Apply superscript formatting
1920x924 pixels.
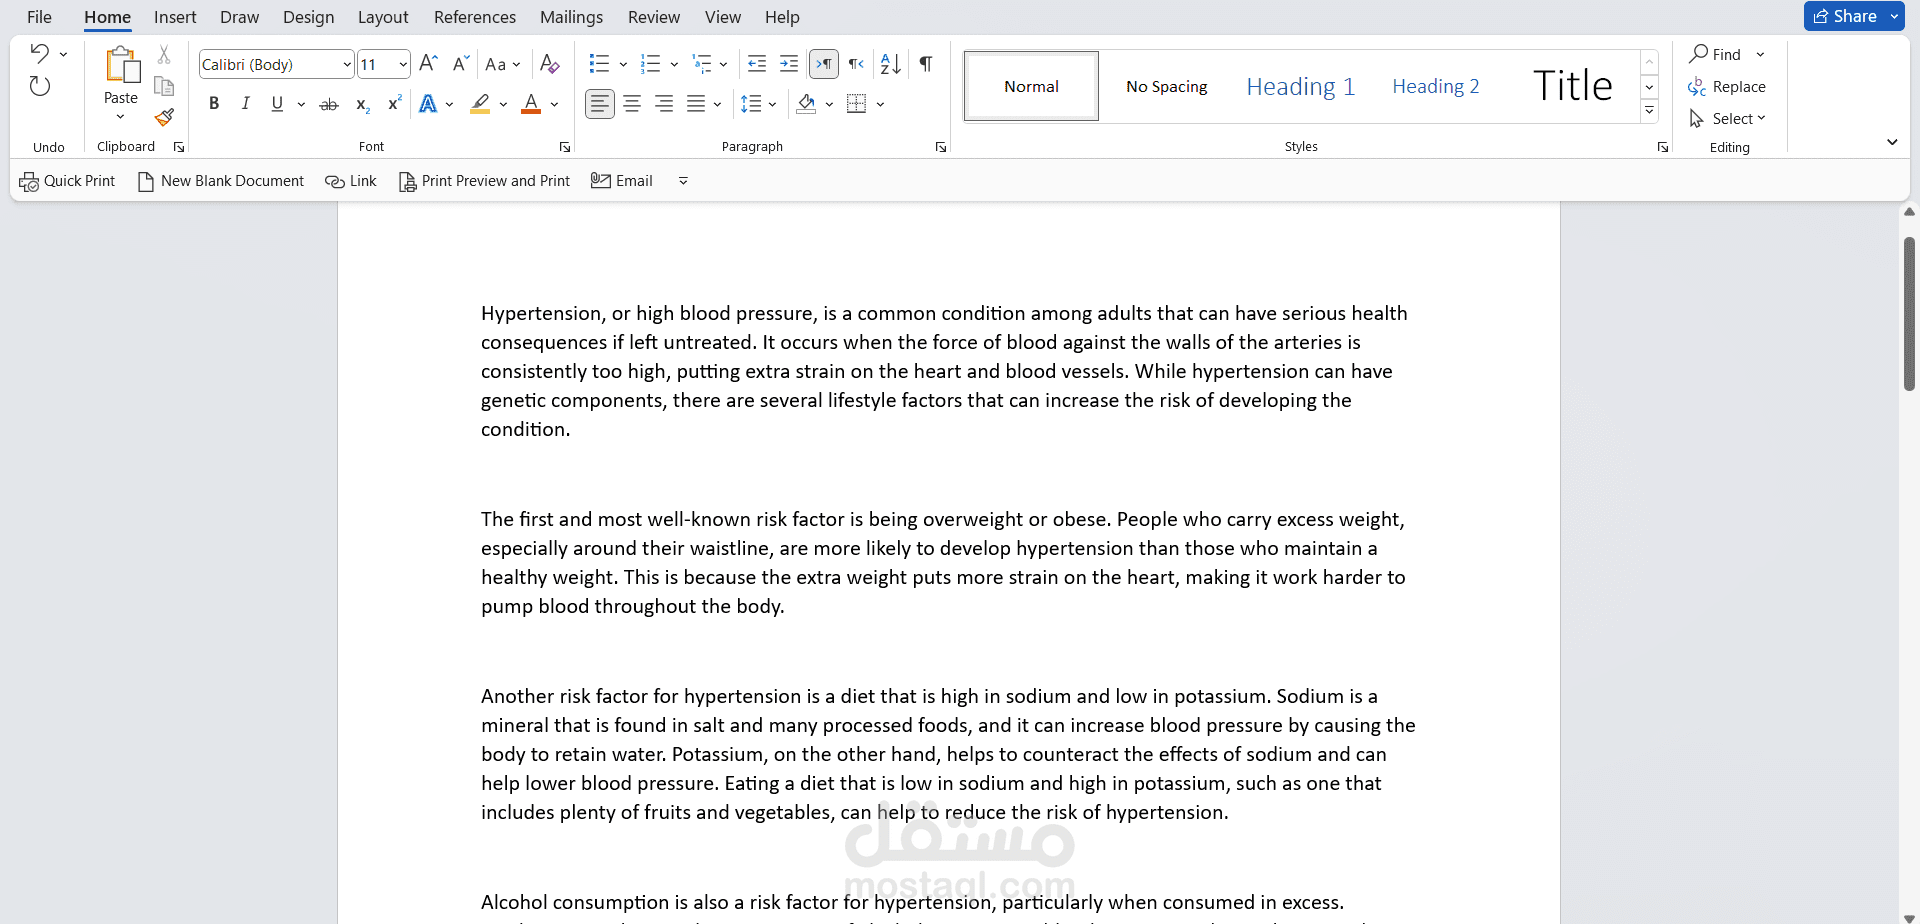pyautogui.click(x=395, y=103)
